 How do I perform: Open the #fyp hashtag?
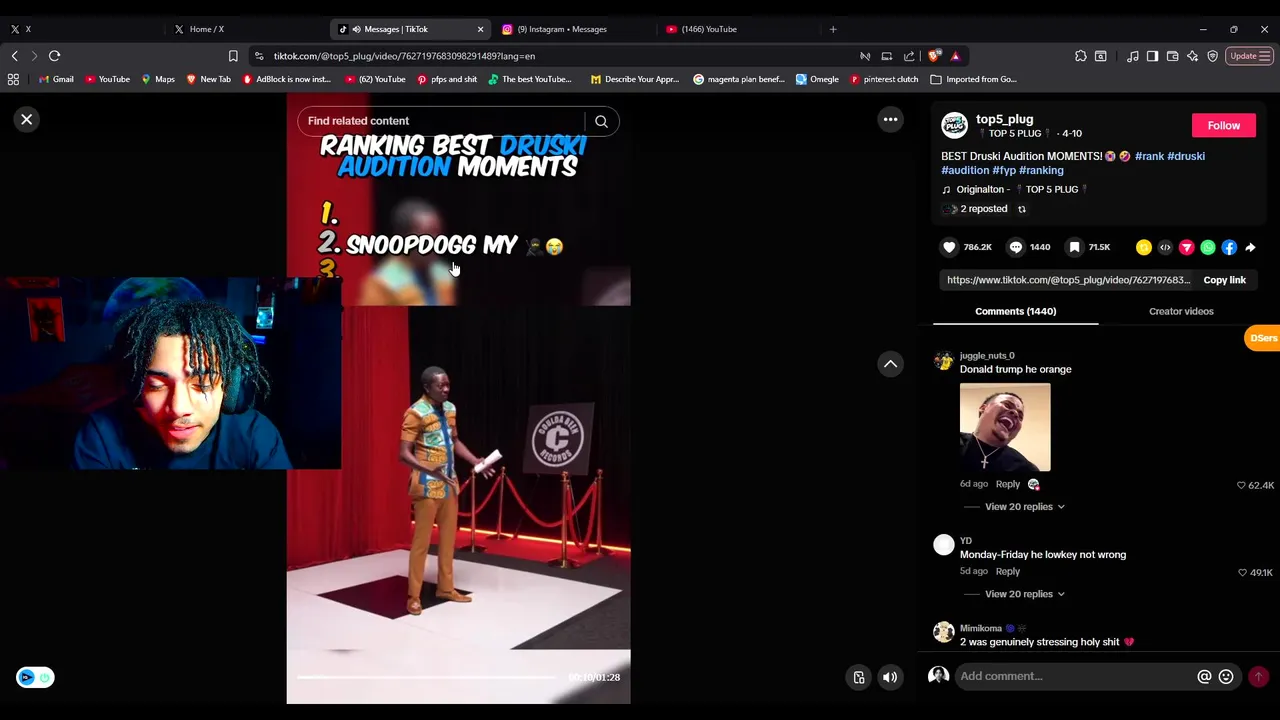click(1004, 170)
